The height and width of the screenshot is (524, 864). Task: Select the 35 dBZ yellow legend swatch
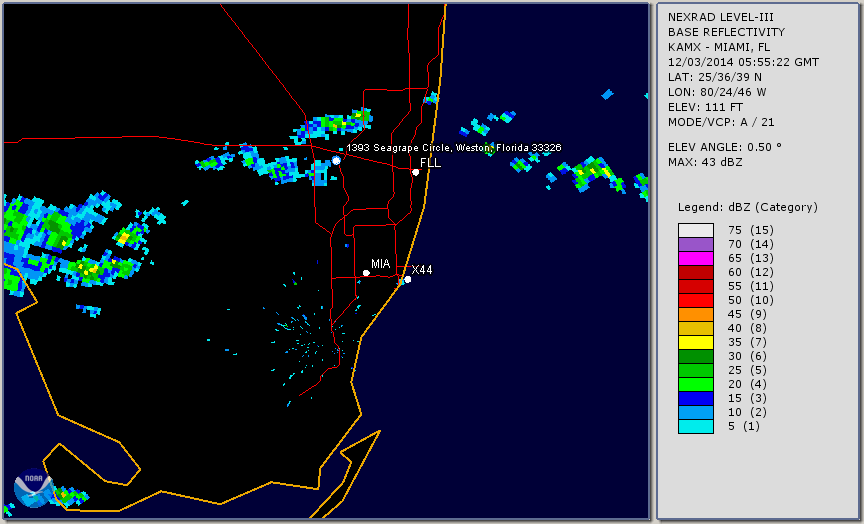coord(696,342)
